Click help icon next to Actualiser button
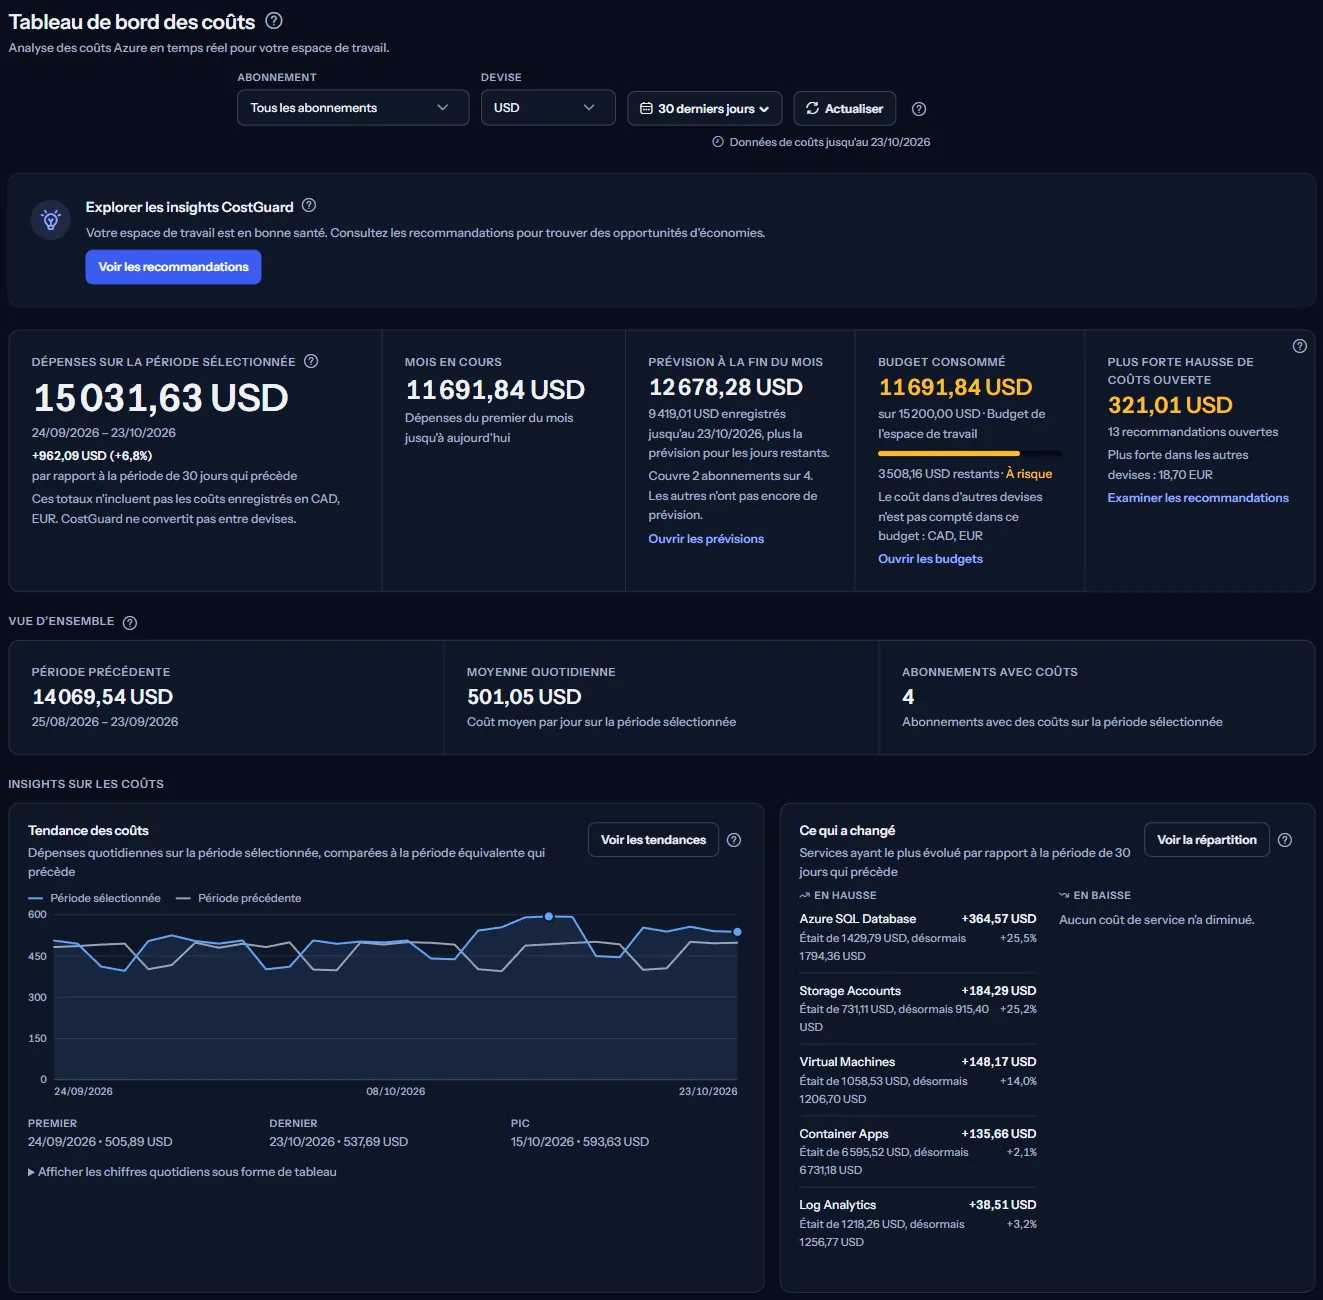 919,109
